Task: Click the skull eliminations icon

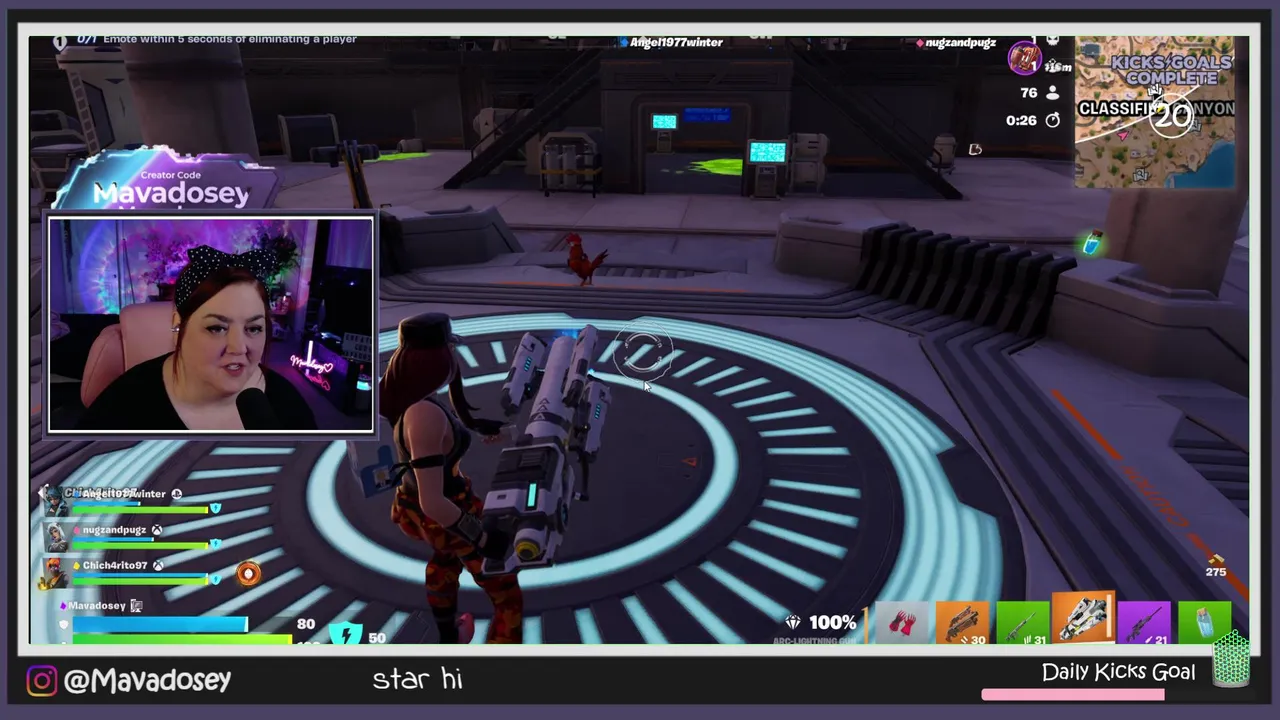Action: 1052,41
